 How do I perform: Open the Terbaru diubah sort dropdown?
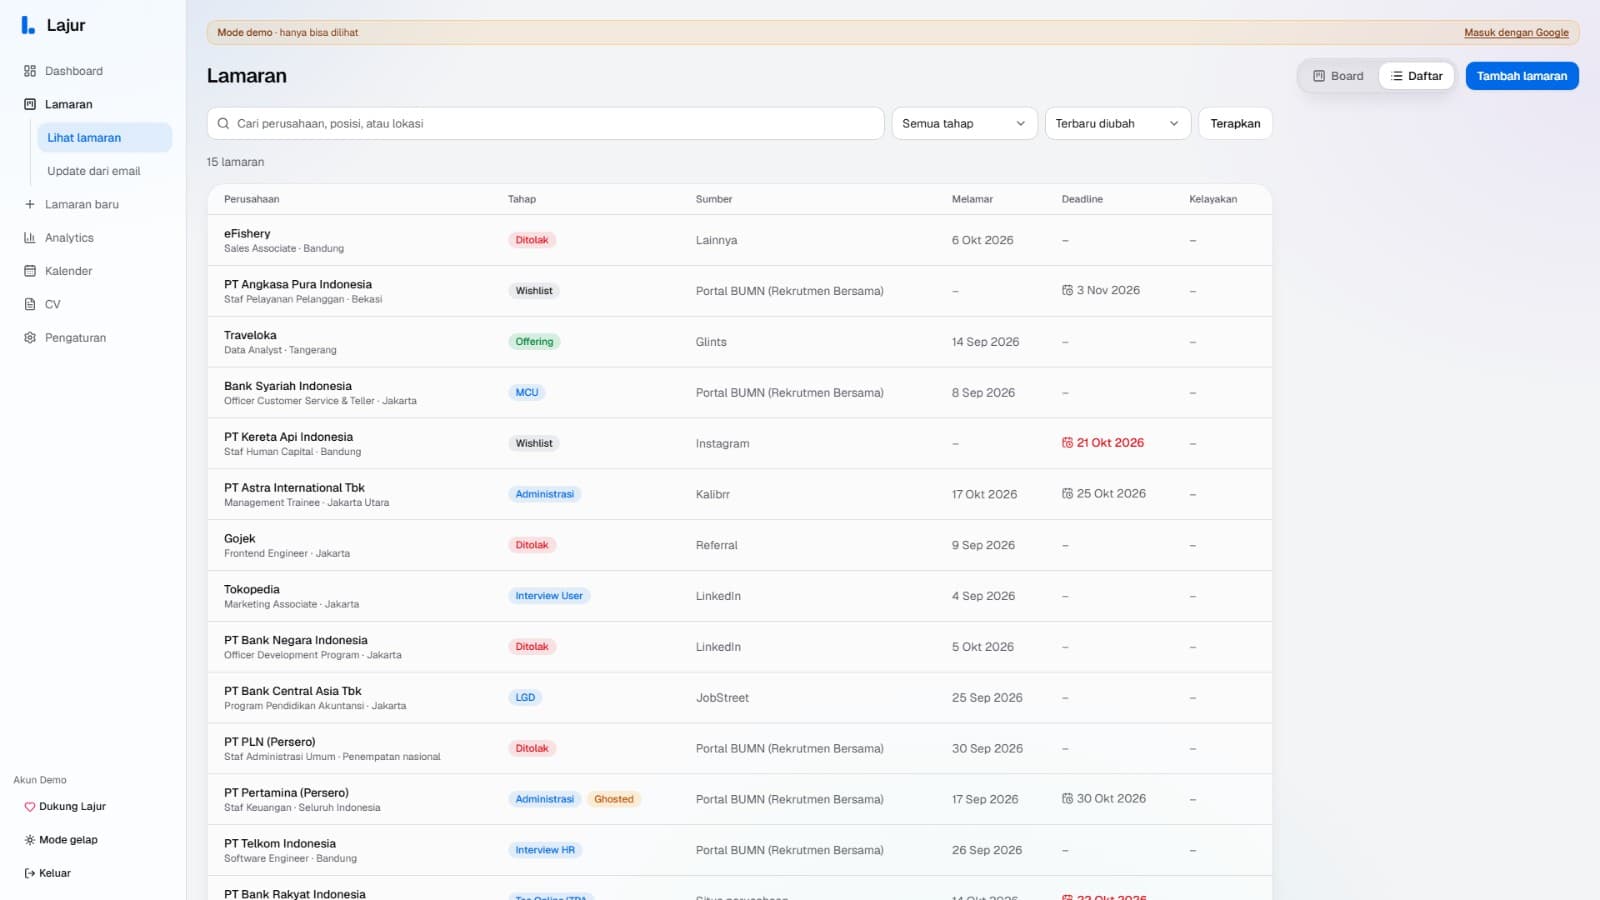1118,124
